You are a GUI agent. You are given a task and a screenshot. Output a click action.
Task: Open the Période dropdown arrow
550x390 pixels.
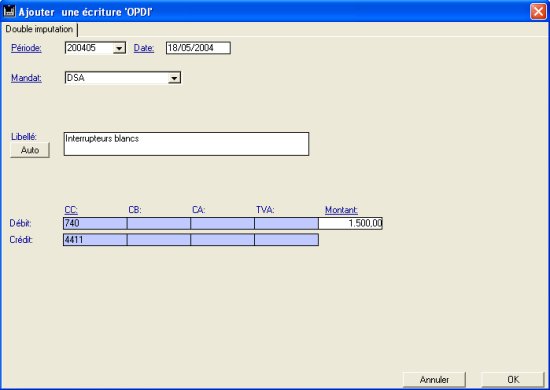tap(119, 48)
